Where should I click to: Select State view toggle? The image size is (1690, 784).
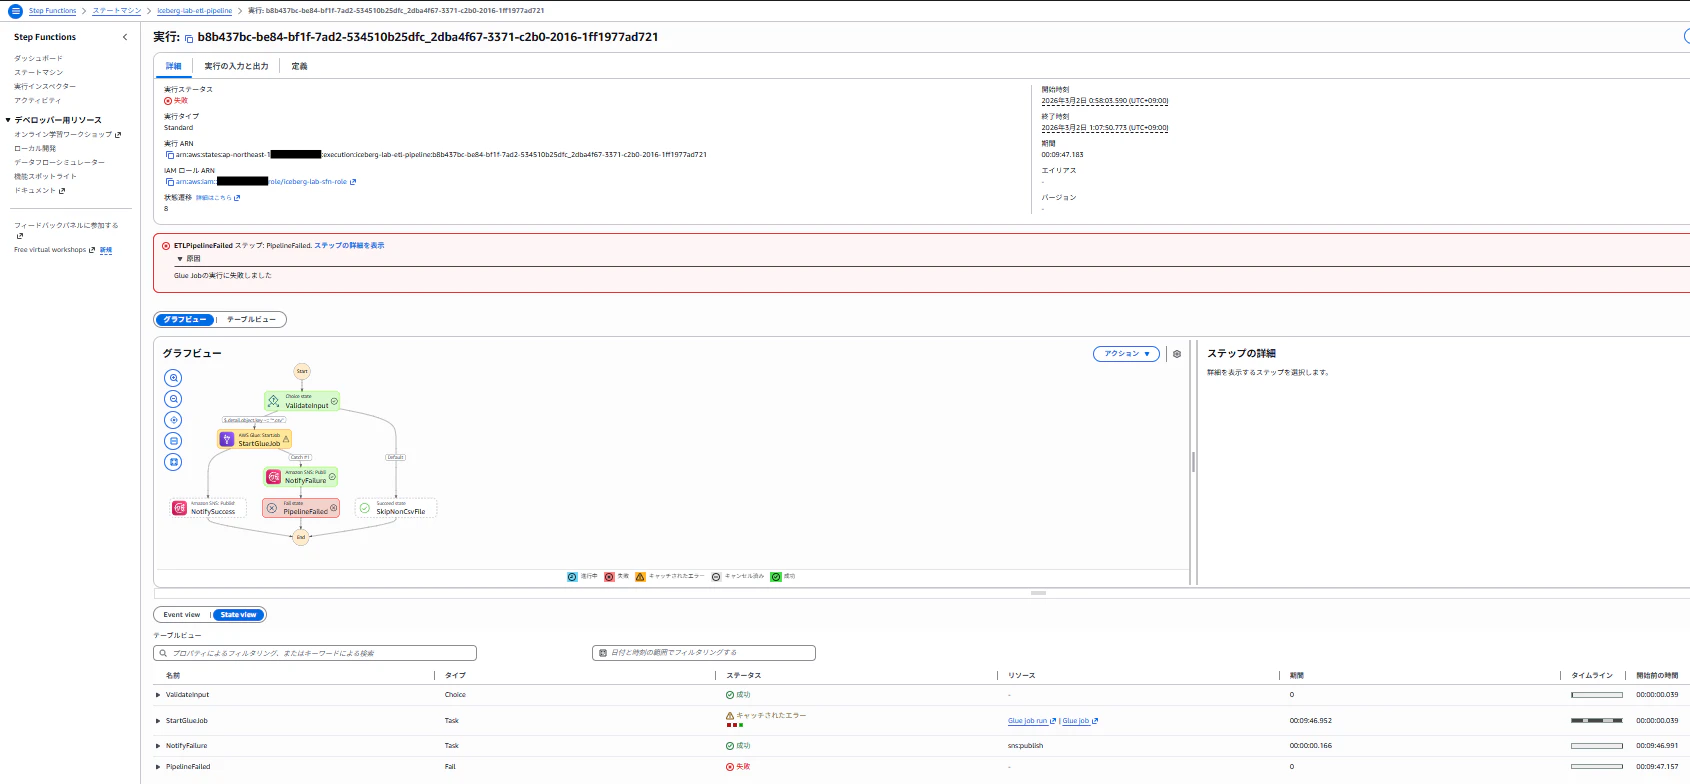click(239, 615)
